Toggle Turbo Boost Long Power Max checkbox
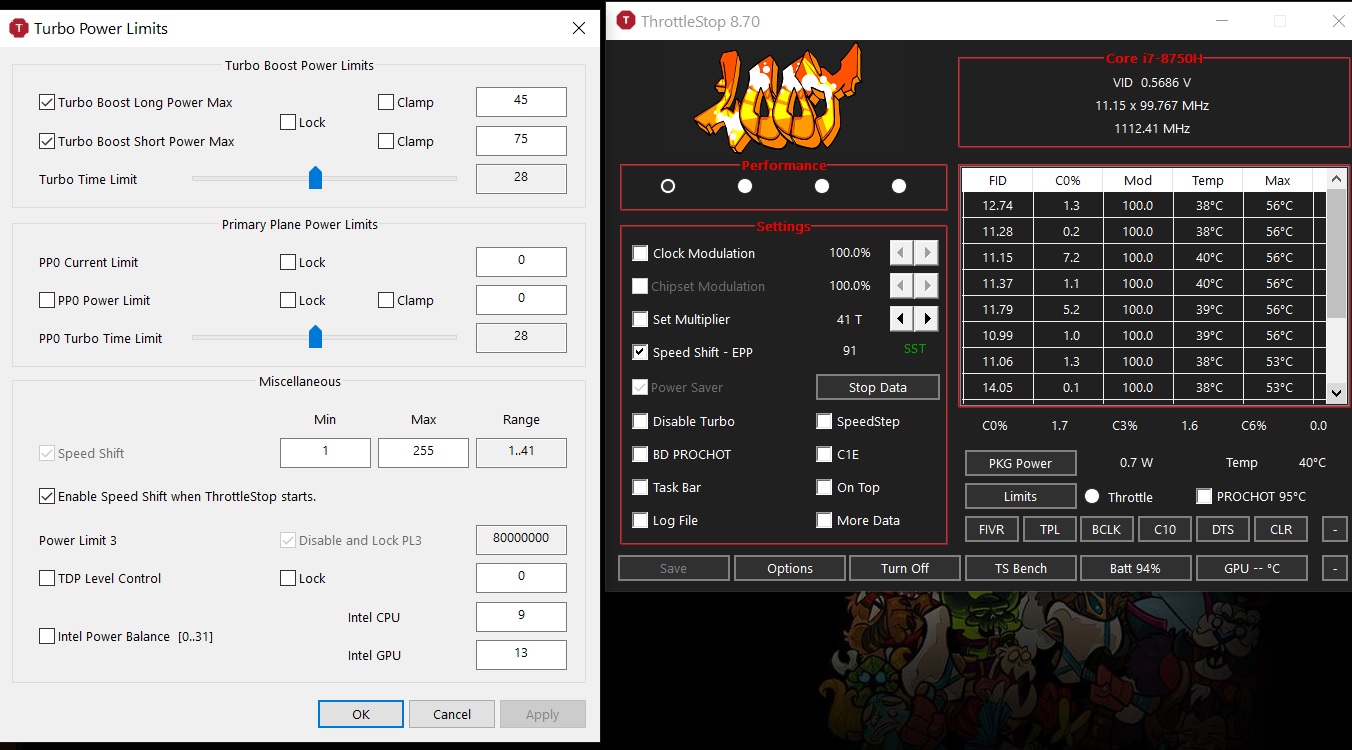 [x=47, y=102]
